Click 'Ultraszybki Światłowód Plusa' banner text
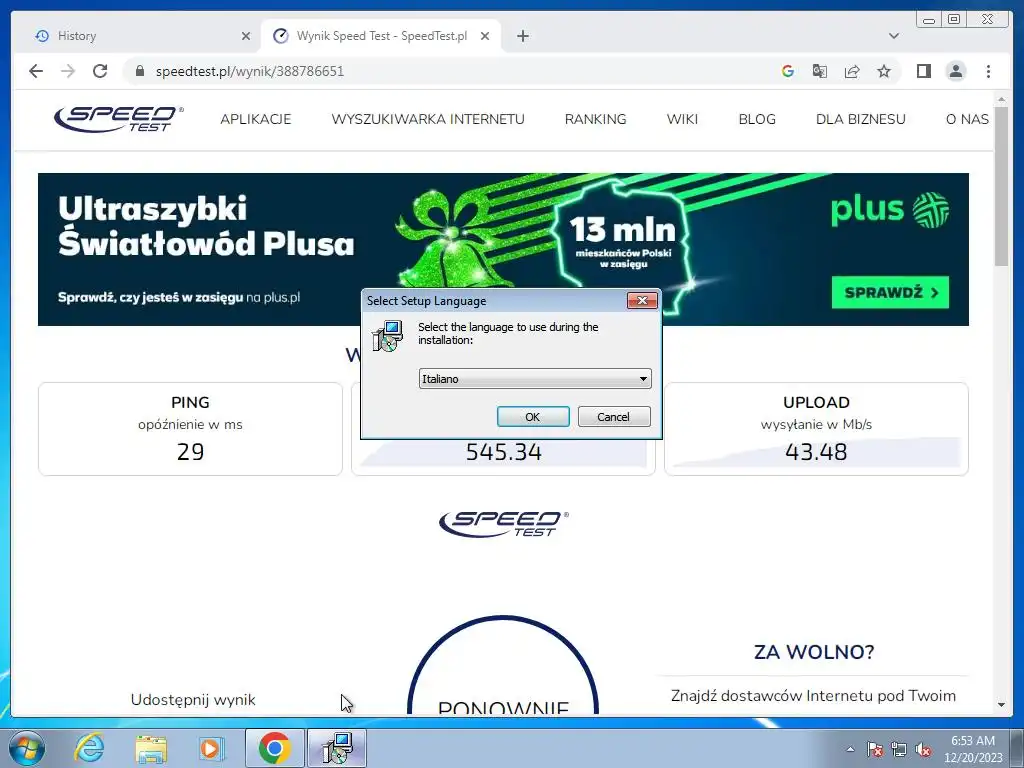1024x768 pixels. tap(206, 226)
